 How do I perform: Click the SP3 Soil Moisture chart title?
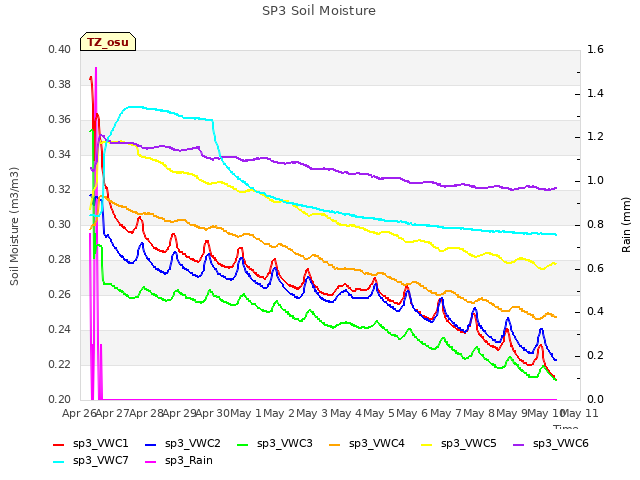pyautogui.click(x=319, y=11)
